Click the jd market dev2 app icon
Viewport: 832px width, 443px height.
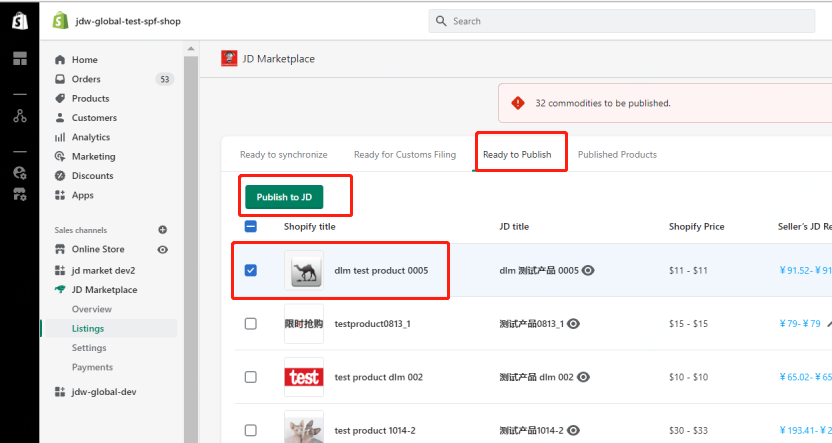[60, 271]
